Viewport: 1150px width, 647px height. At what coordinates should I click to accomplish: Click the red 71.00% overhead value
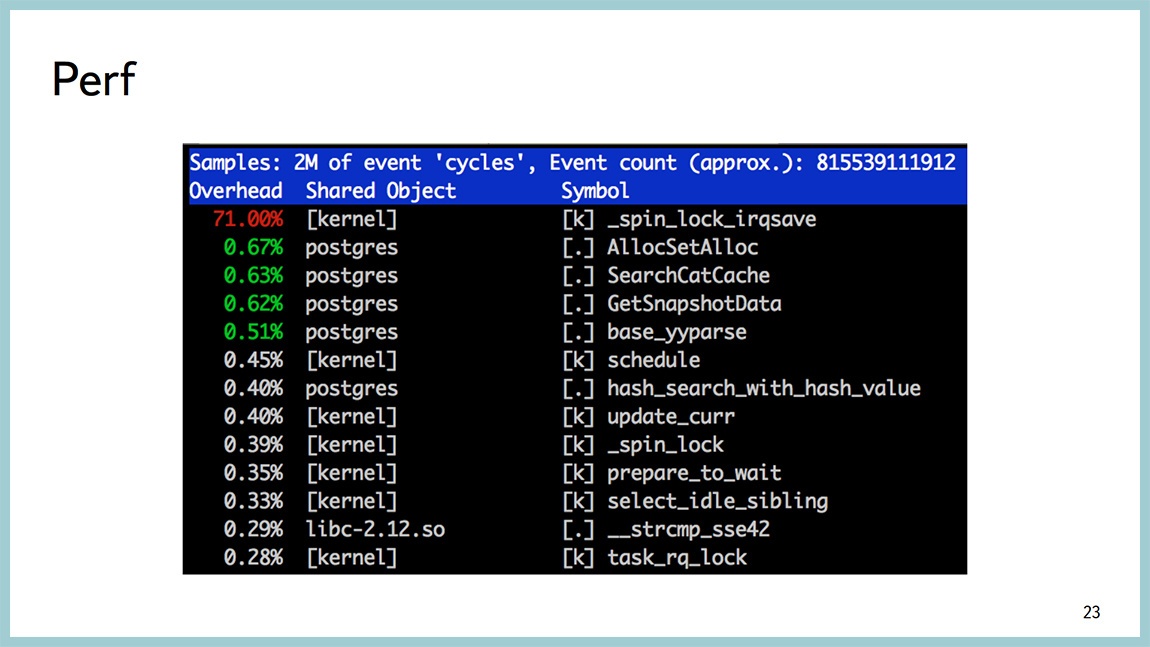247,218
